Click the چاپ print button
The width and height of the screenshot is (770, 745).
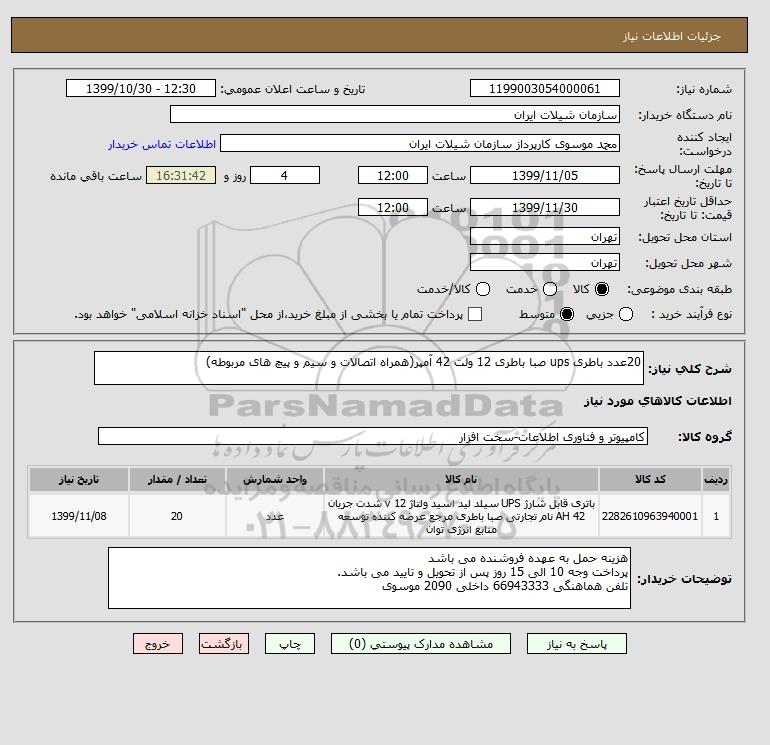tap(290, 644)
